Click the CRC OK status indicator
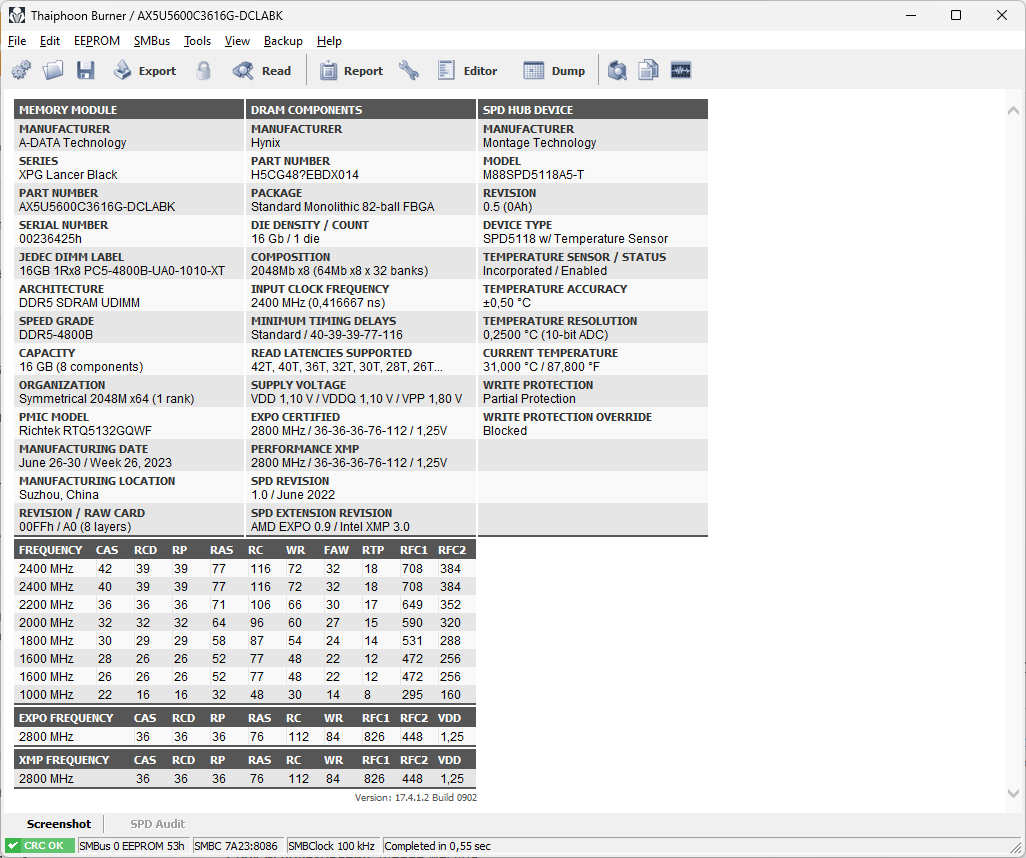Screen dimensions: 1026x858 coord(39,846)
